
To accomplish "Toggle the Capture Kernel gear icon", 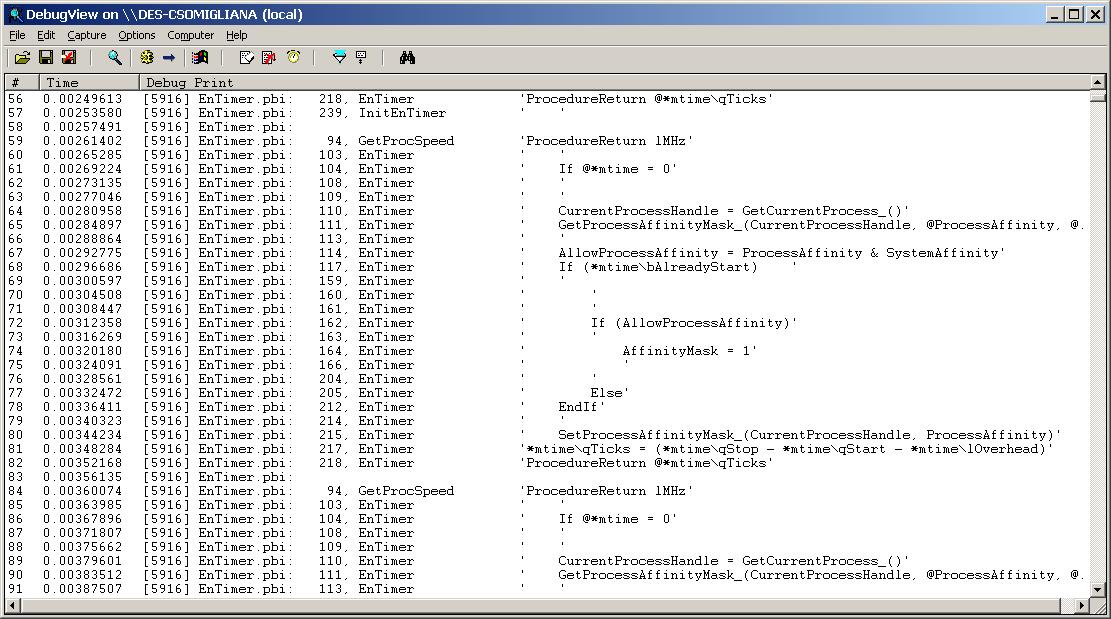I will click(147, 57).
